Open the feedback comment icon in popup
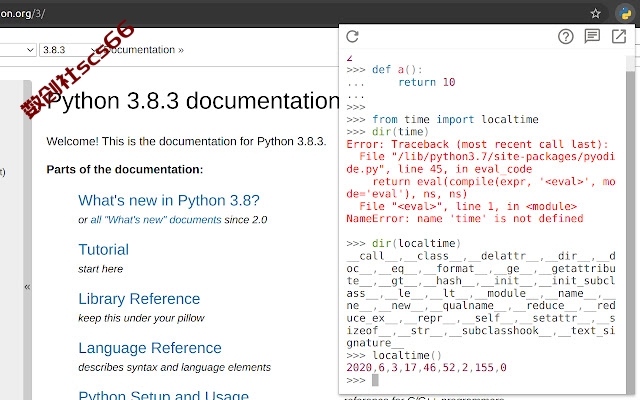This screenshot has width=640, height=400. pyautogui.click(x=592, y=36)
